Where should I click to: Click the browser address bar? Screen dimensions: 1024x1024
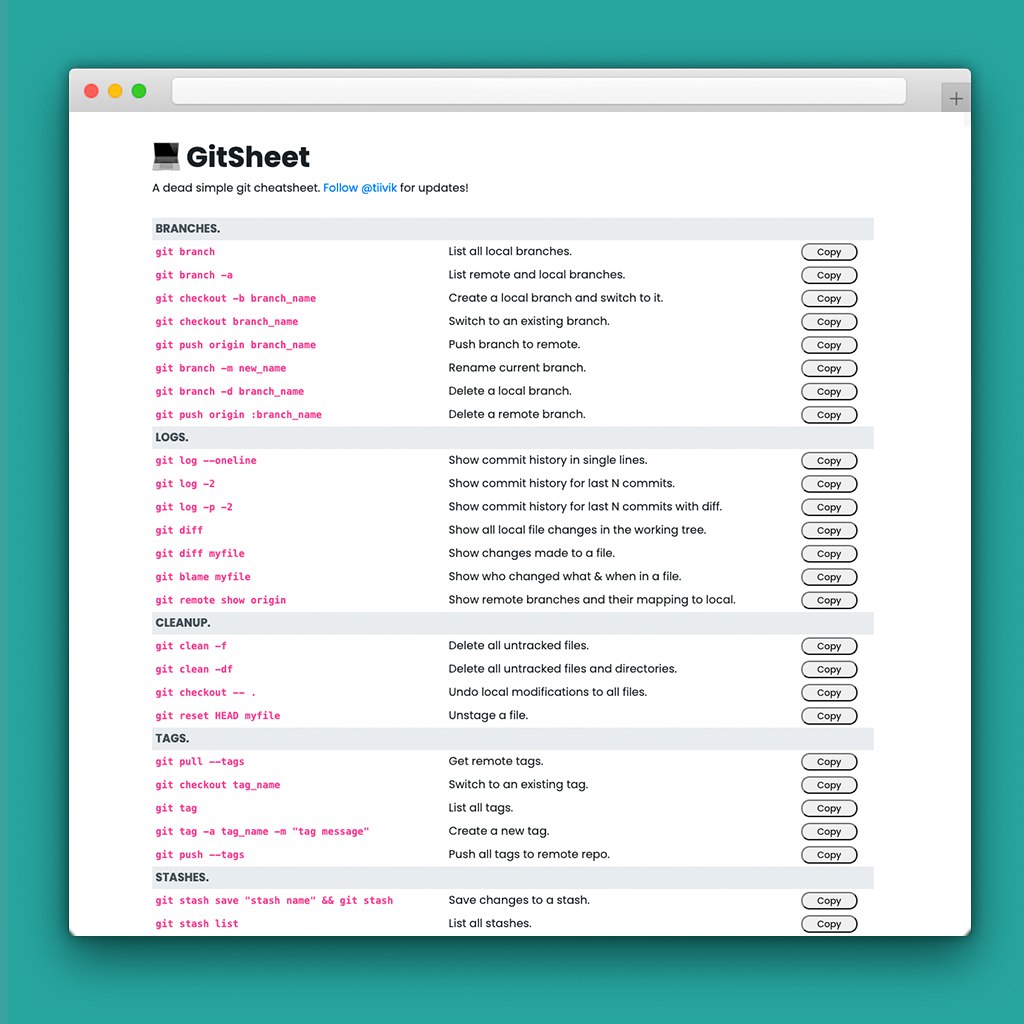pos(539,91)
